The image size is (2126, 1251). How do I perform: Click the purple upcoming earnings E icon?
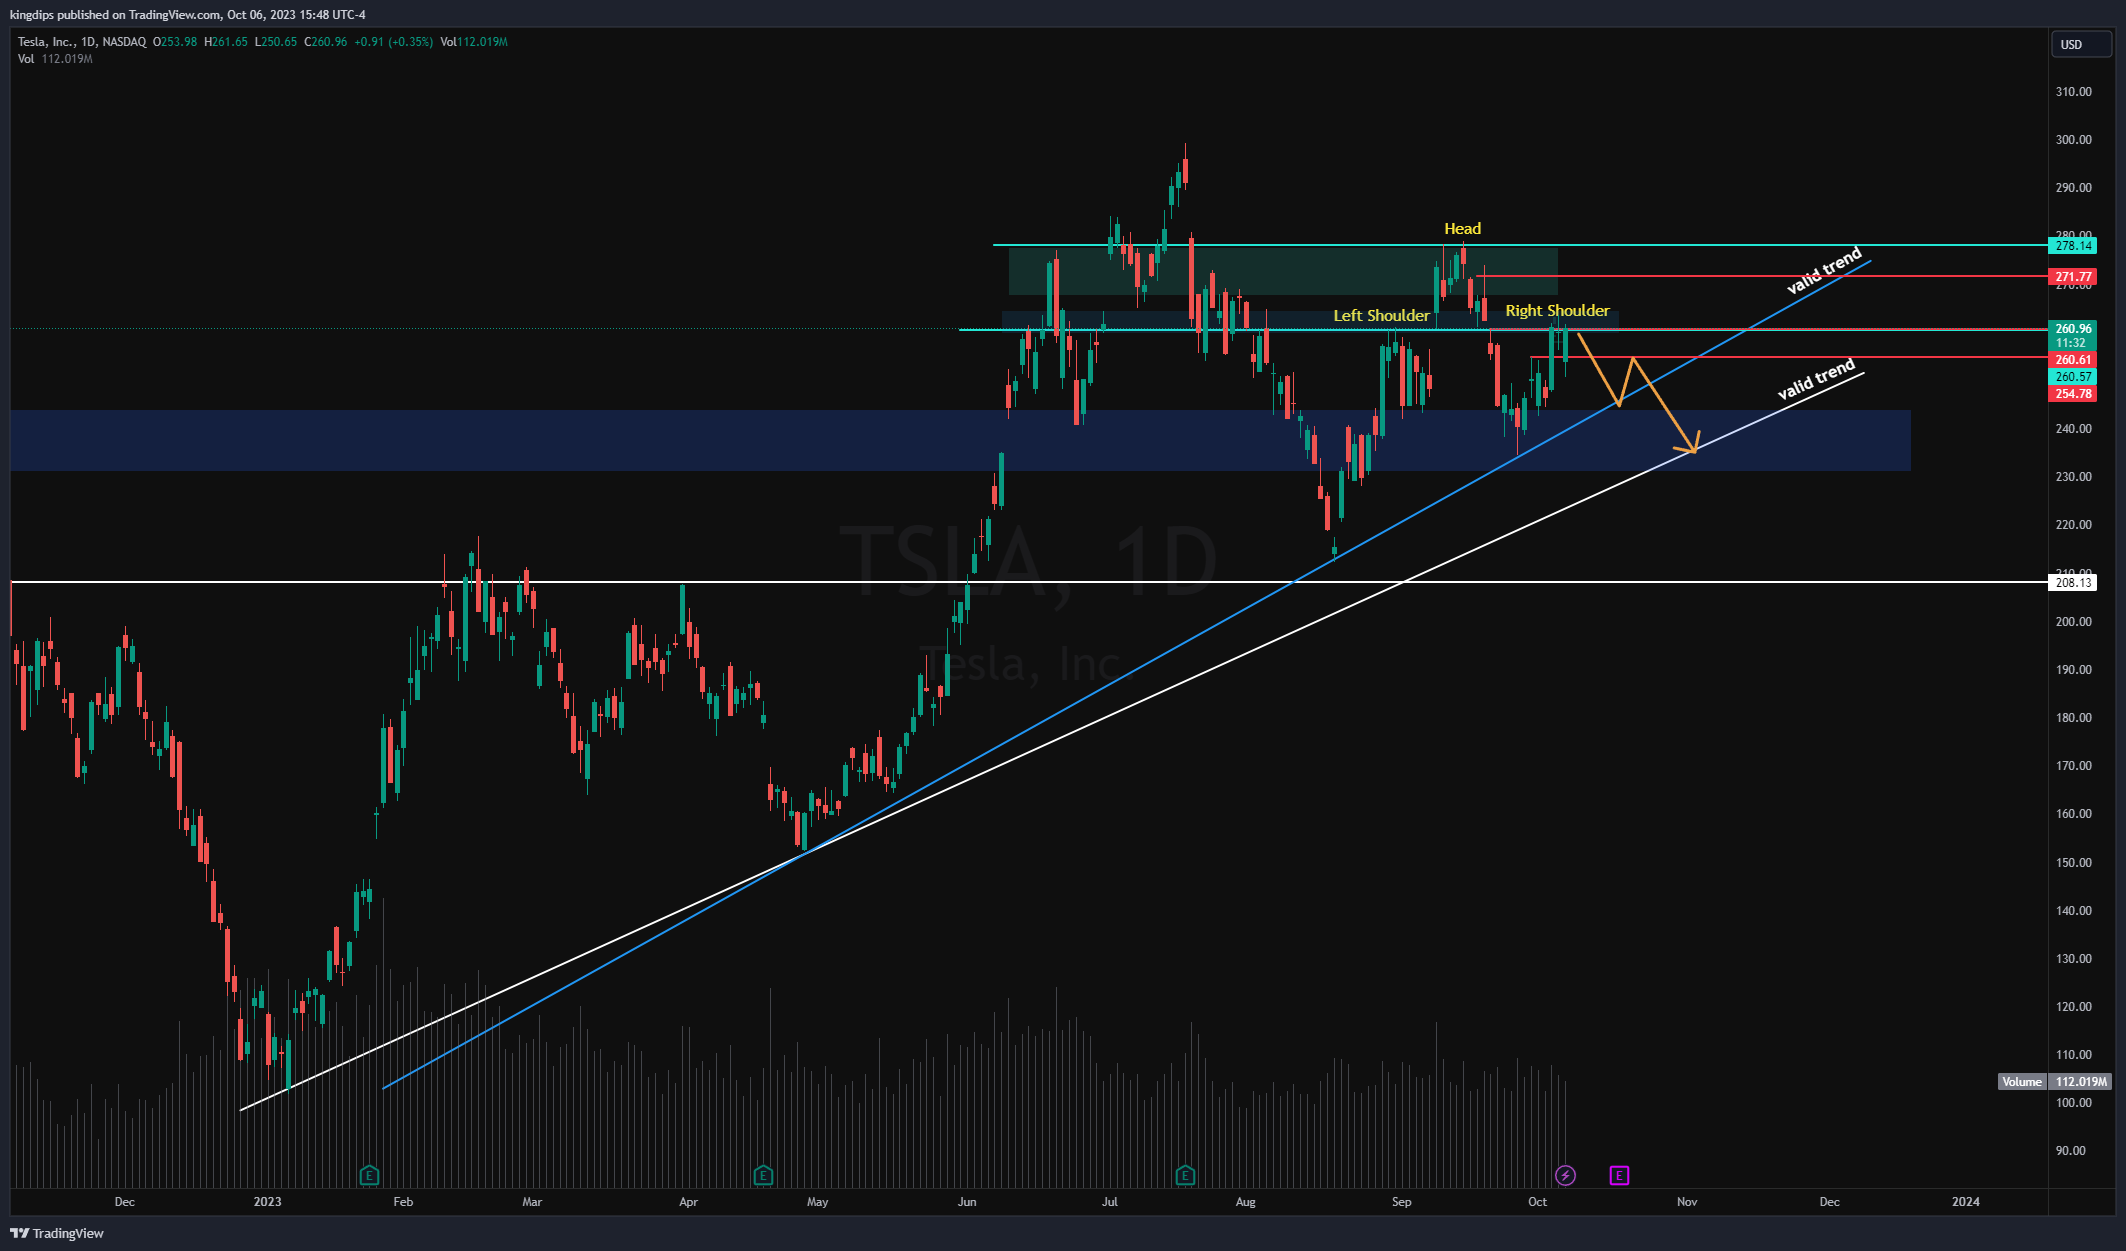pos(1619,1175)
